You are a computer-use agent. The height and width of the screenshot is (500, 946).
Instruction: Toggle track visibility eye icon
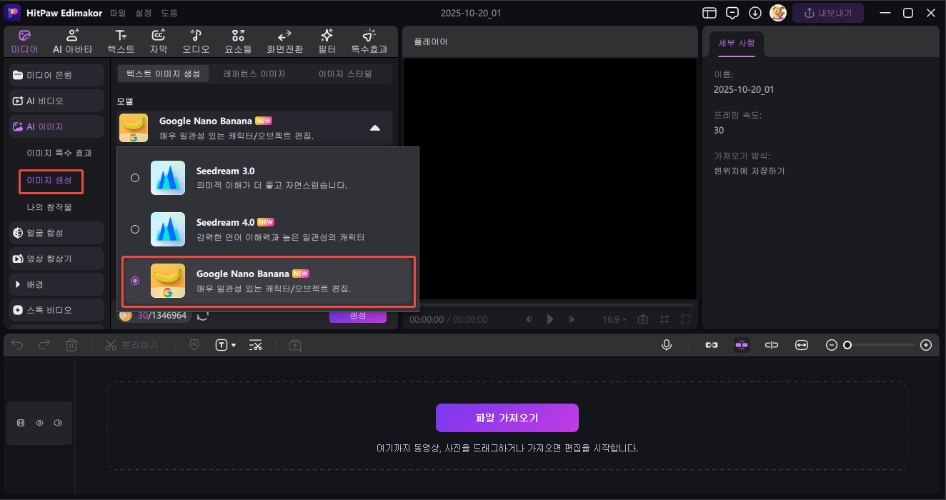pyautogui.click(x=39, y=423)
